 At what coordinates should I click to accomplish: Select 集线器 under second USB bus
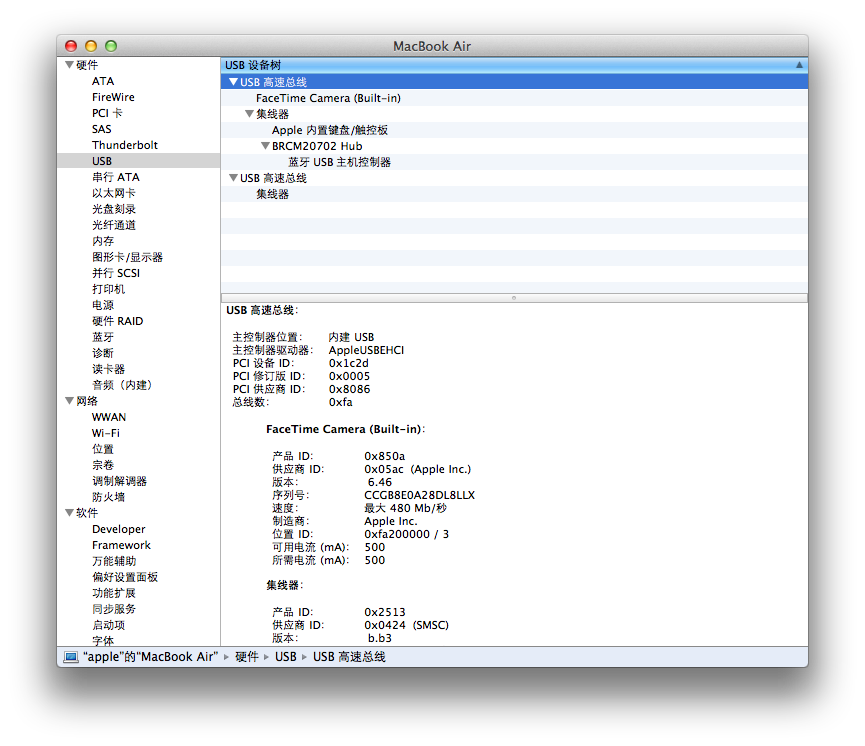(514, 194)
